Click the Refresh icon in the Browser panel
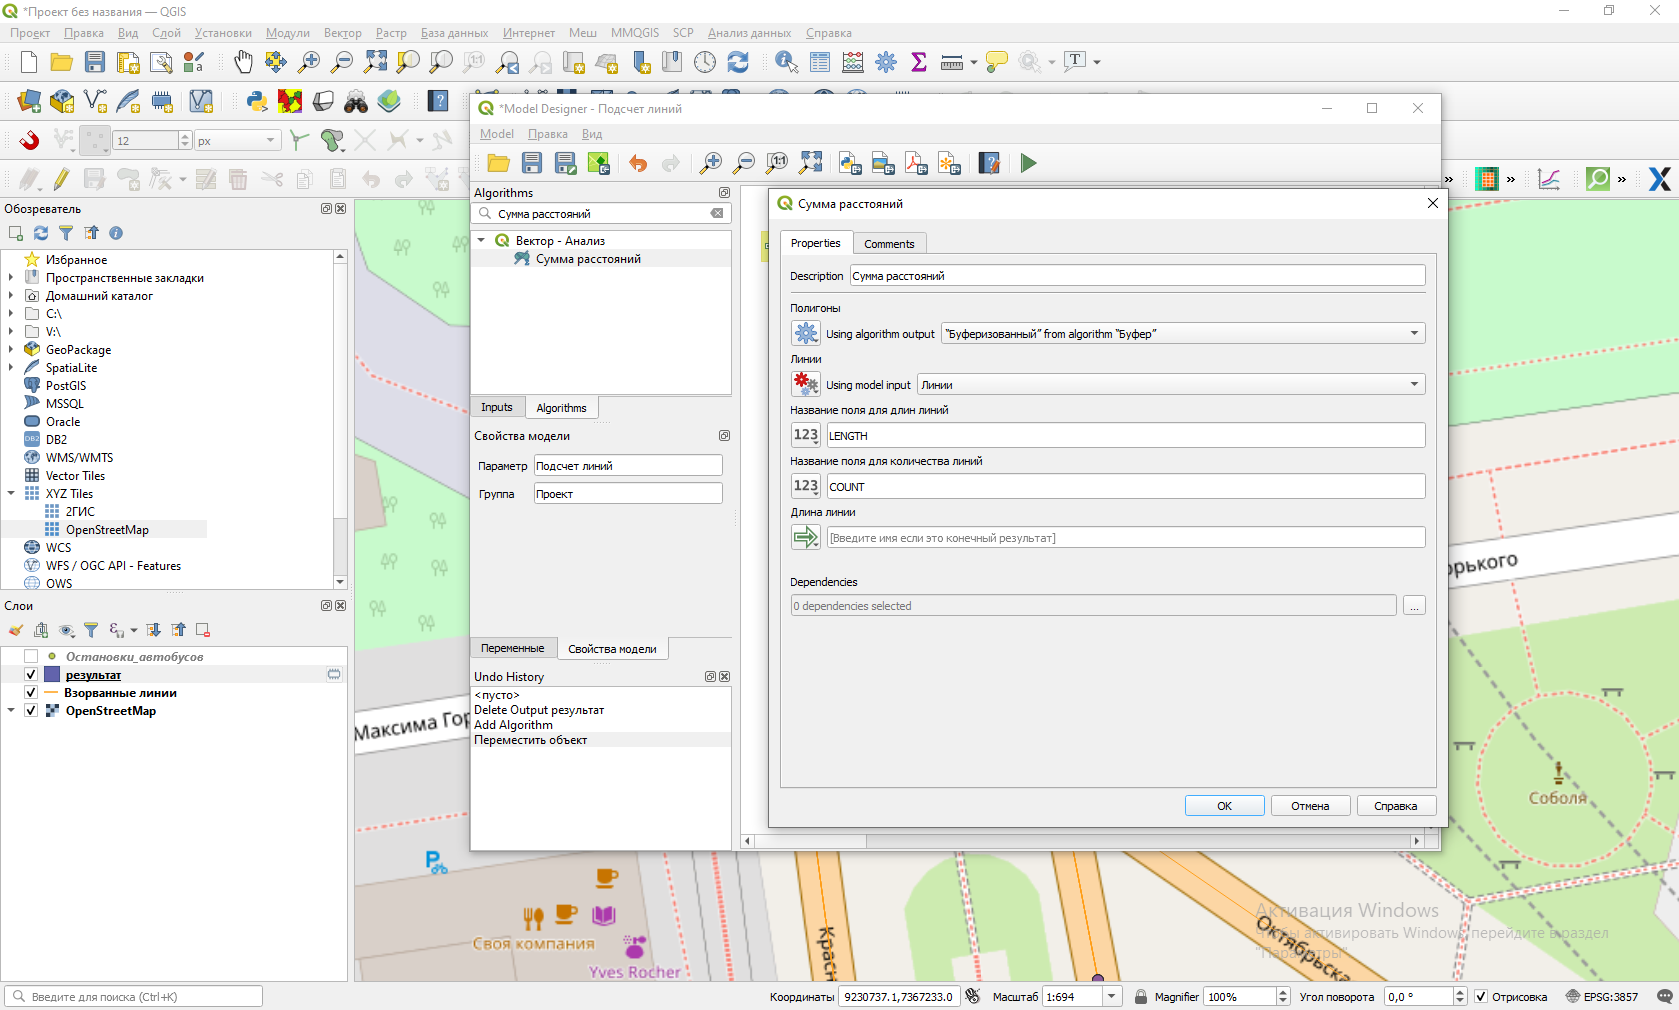The width and height of the screenshot is (1679, 1010). tap(41, 233)
